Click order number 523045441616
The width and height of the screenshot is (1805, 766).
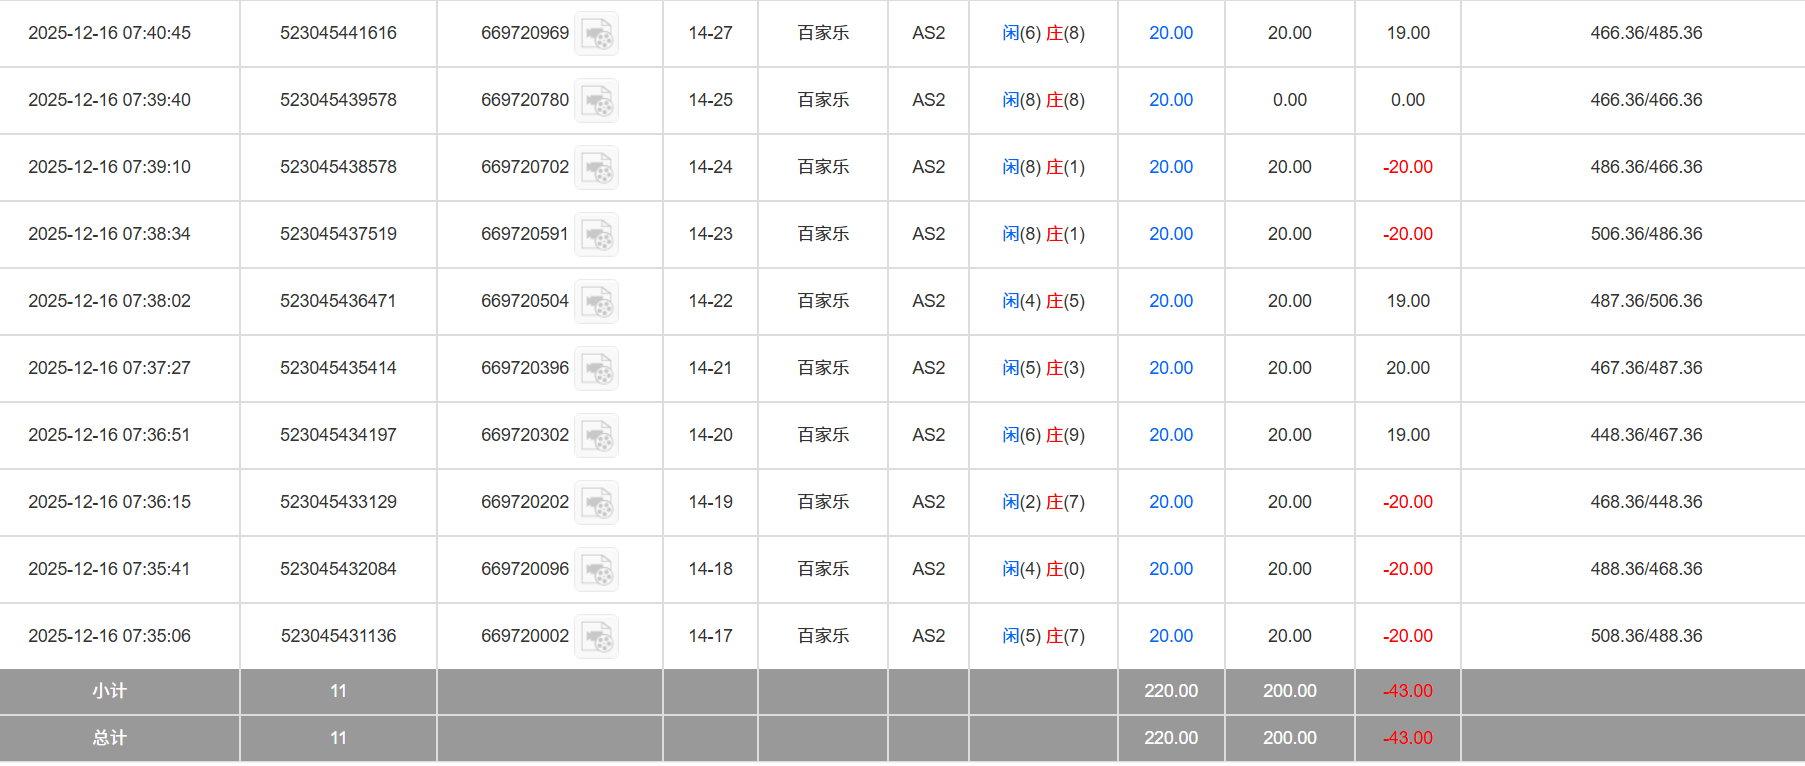point(338,33)
